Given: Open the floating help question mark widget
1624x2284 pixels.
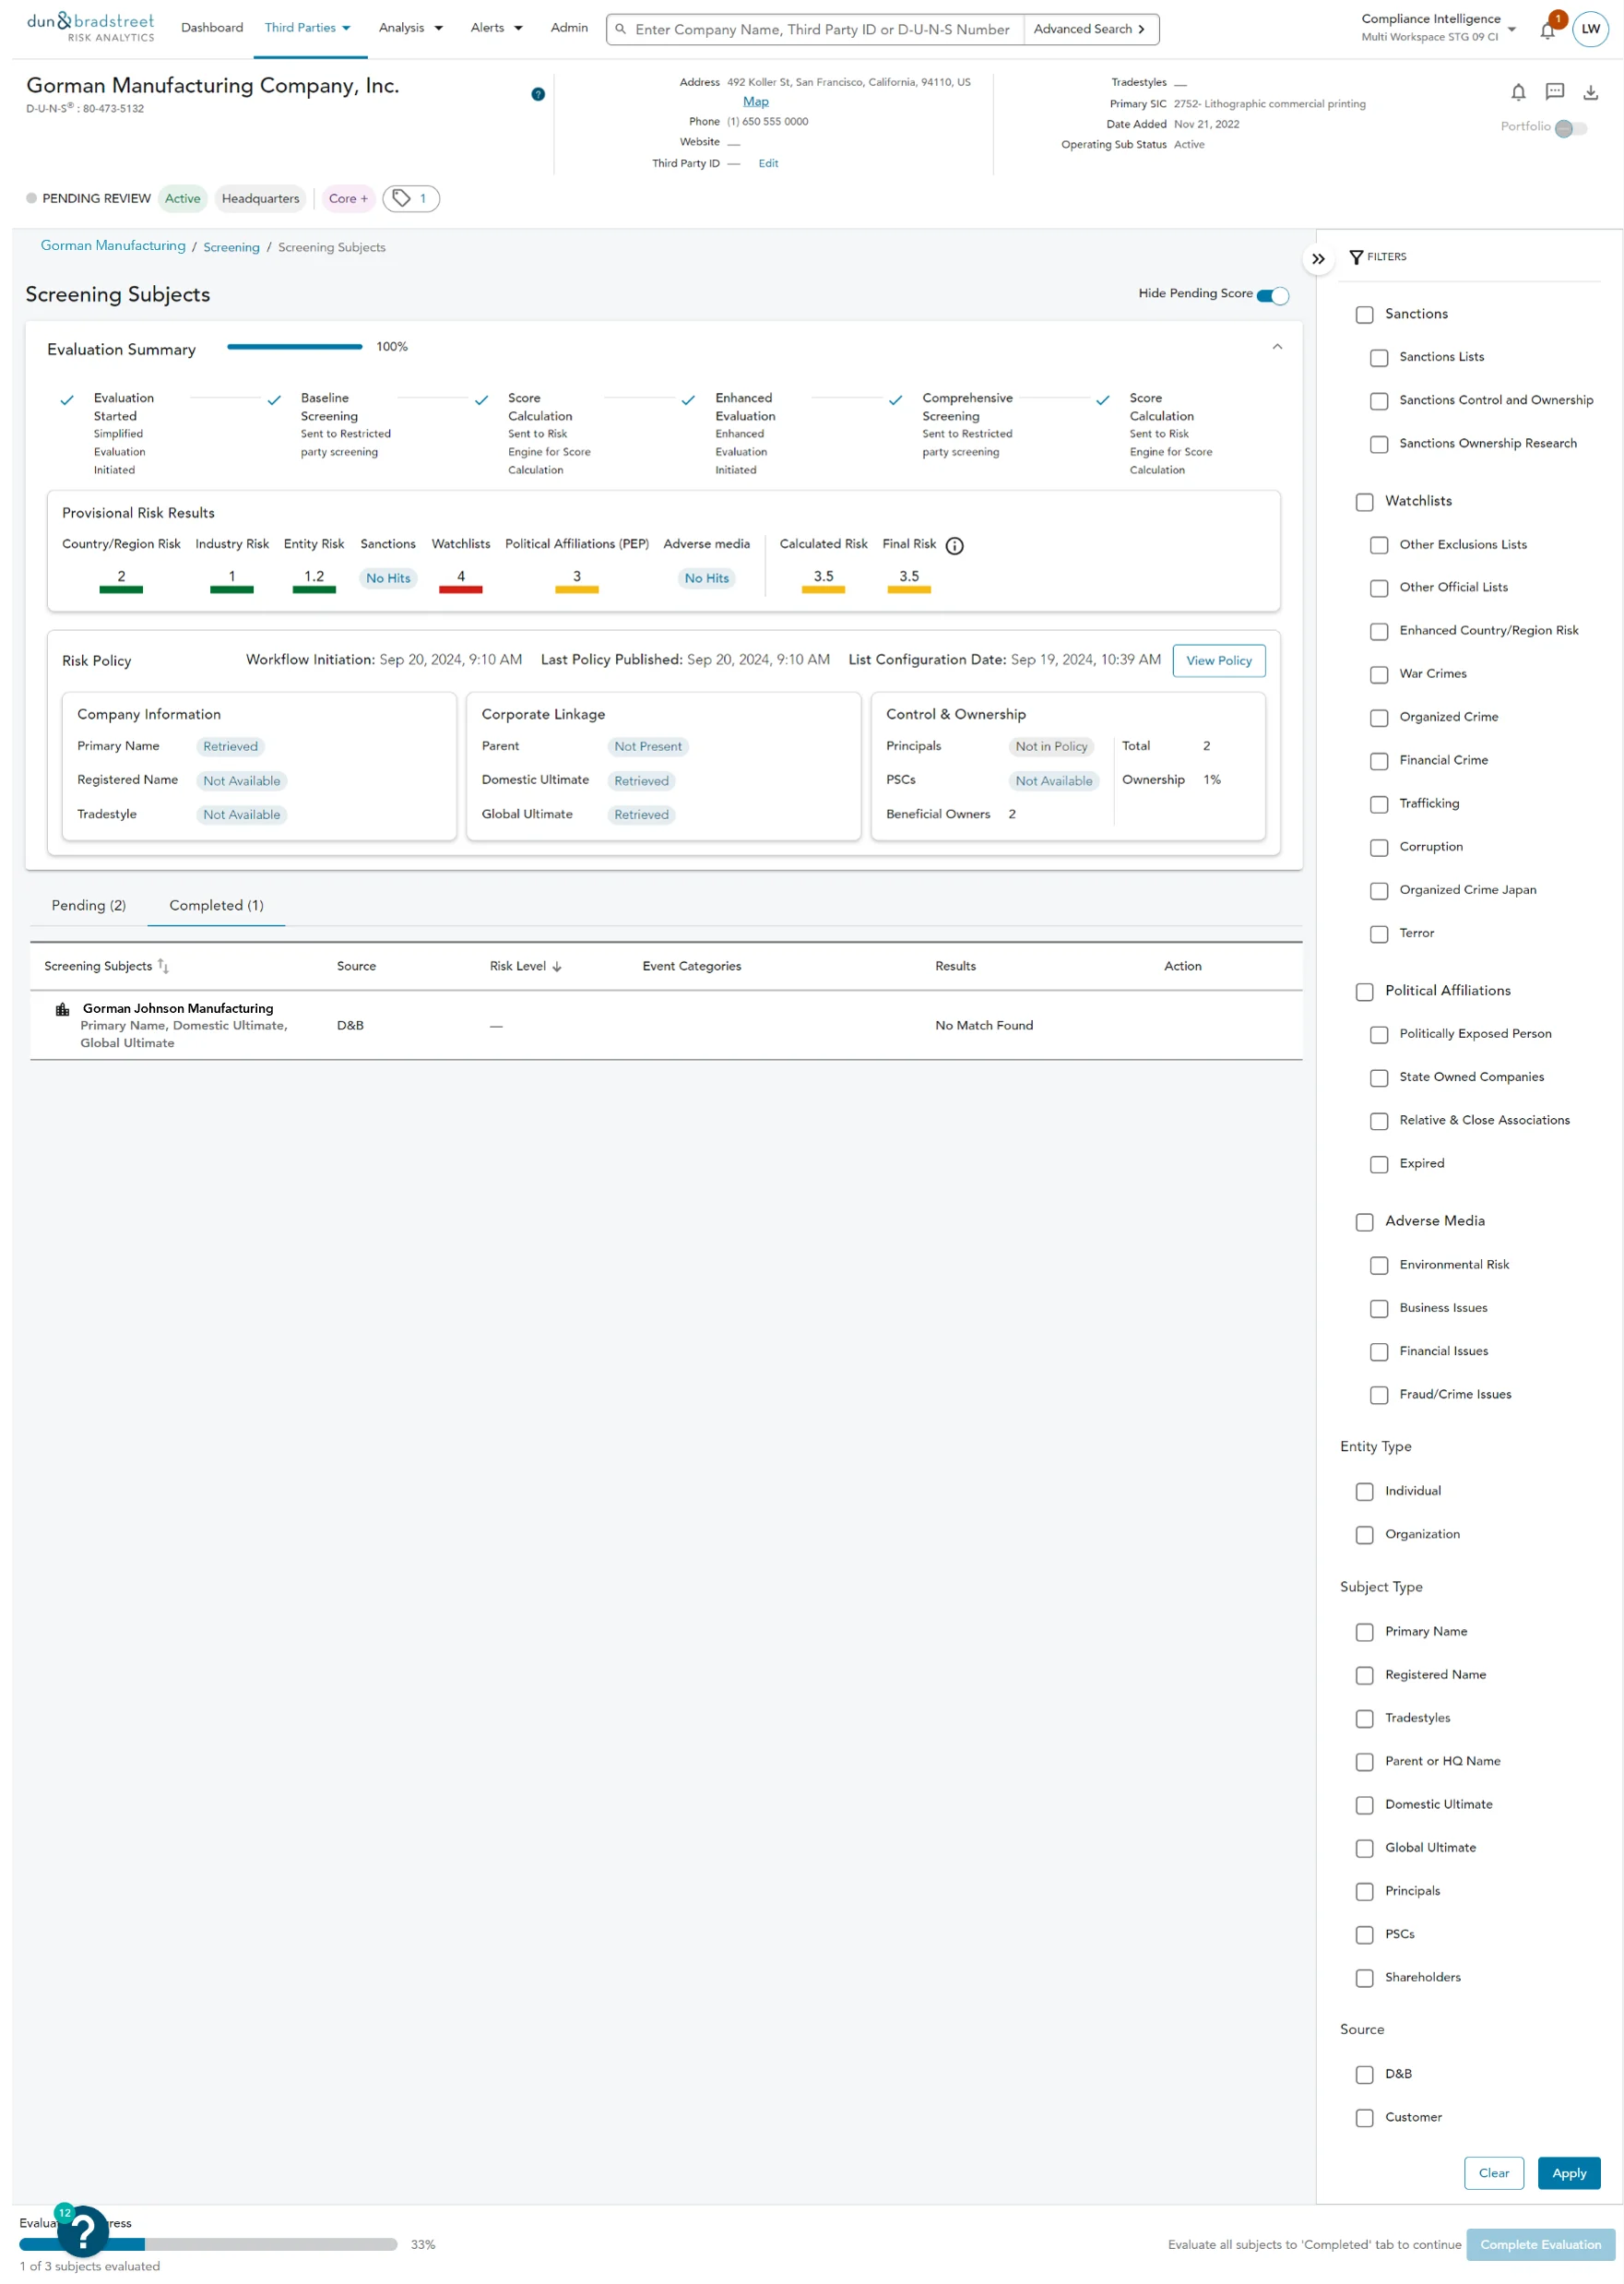Looking at the screenshot, I should pyautogui.click(x=83, y=2231).
